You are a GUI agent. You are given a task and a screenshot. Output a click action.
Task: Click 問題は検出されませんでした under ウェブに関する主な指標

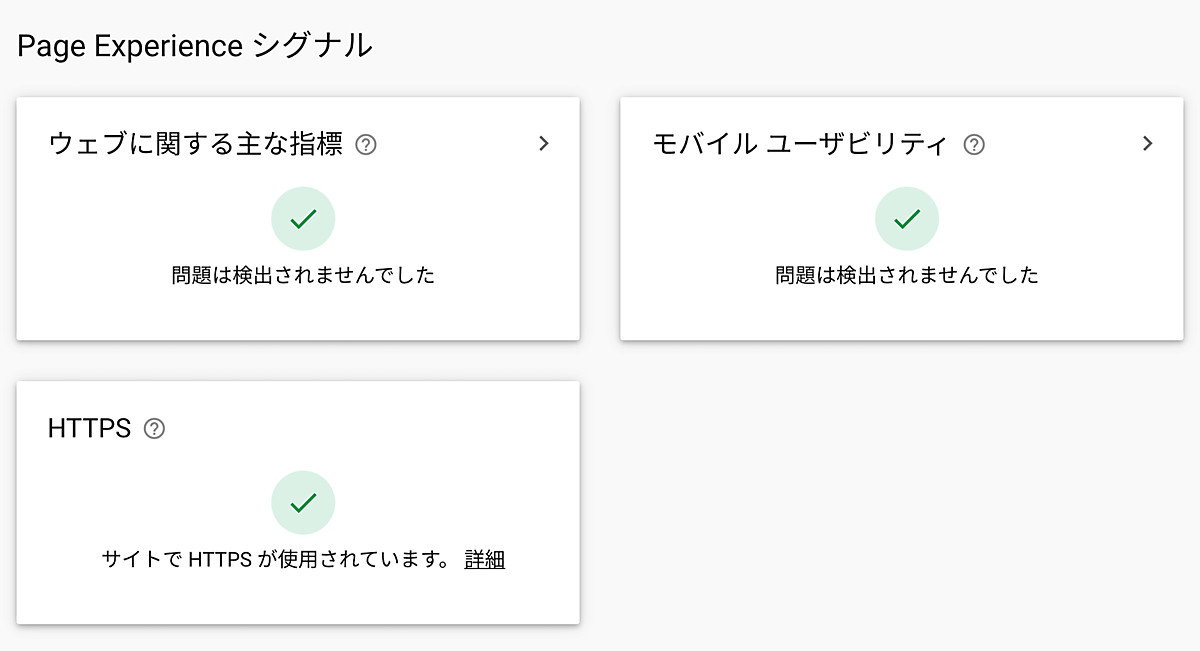click(303, 275)
